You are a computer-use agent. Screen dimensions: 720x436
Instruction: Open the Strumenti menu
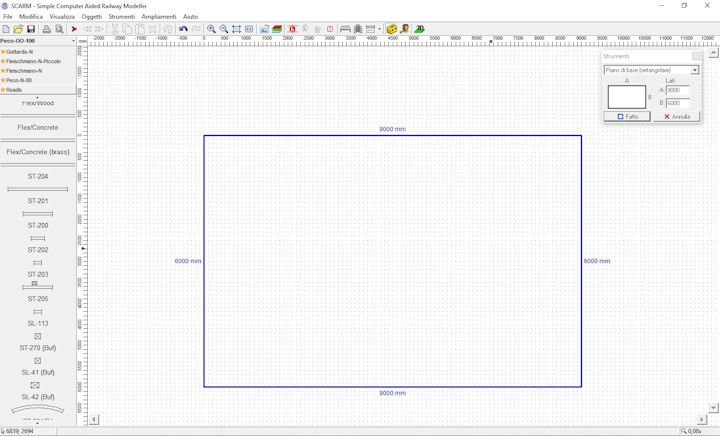(121, 17)
